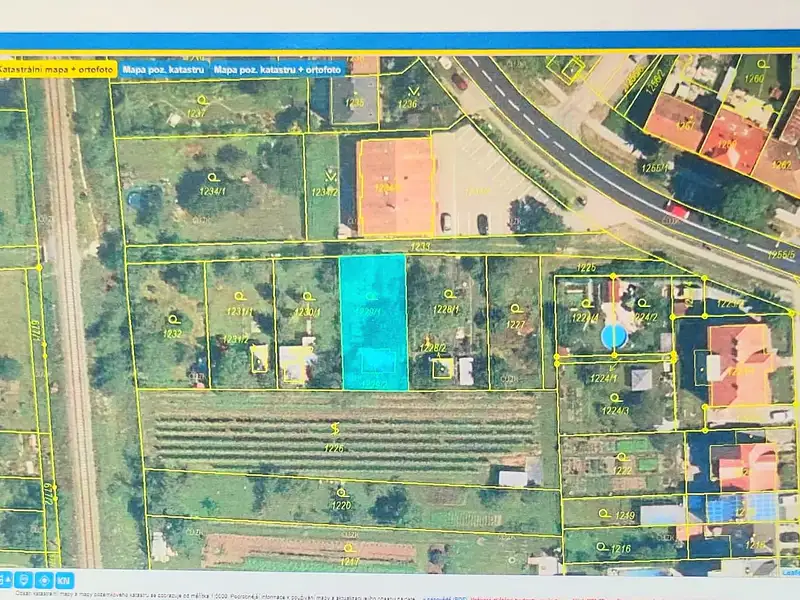
Task: Select parcel label 1227
Action: 515,324
